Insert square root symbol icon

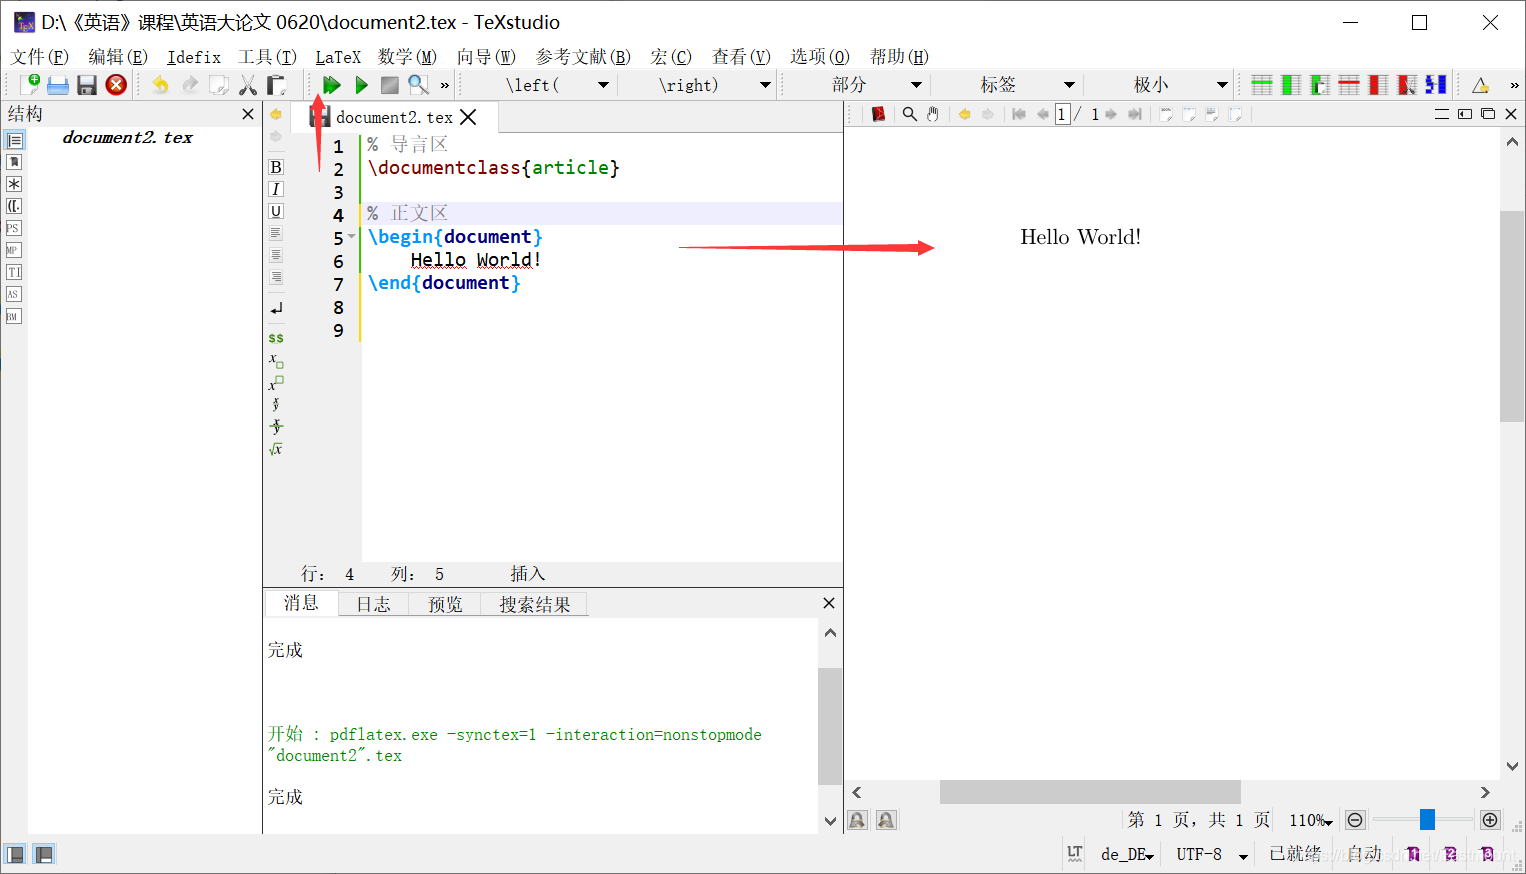point(276,449)
